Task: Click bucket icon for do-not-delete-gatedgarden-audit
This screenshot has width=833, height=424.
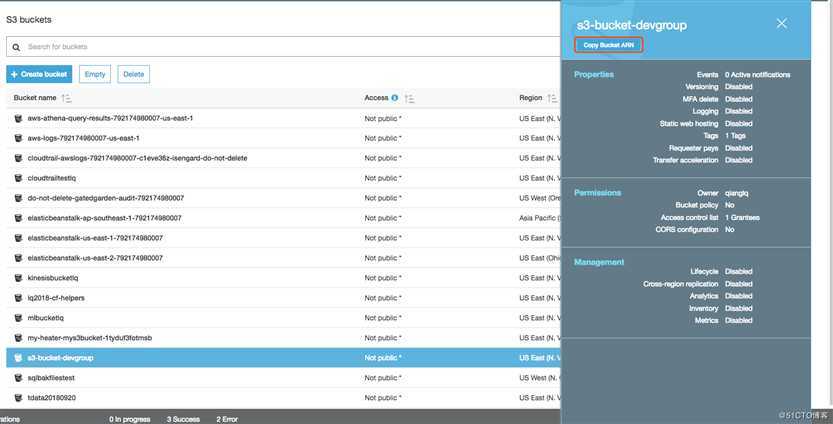Action: click(19, 198)
